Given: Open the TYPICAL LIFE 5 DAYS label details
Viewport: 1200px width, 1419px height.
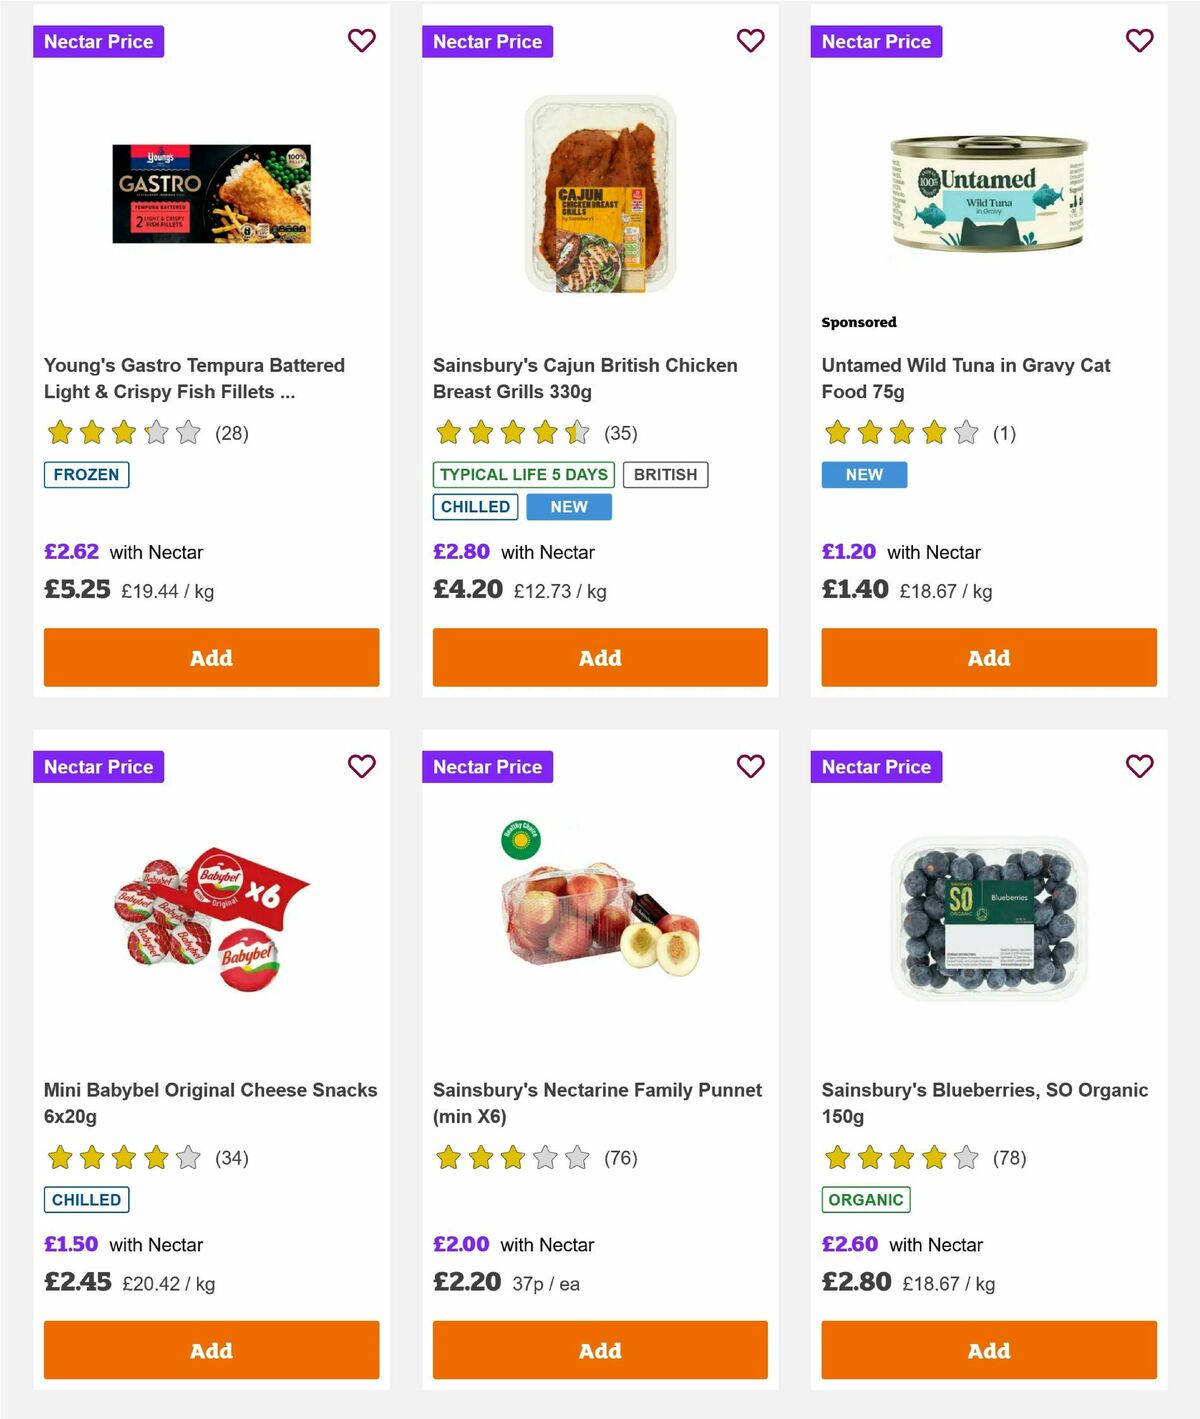Looking at the screenshot, I should pos(521,474).
